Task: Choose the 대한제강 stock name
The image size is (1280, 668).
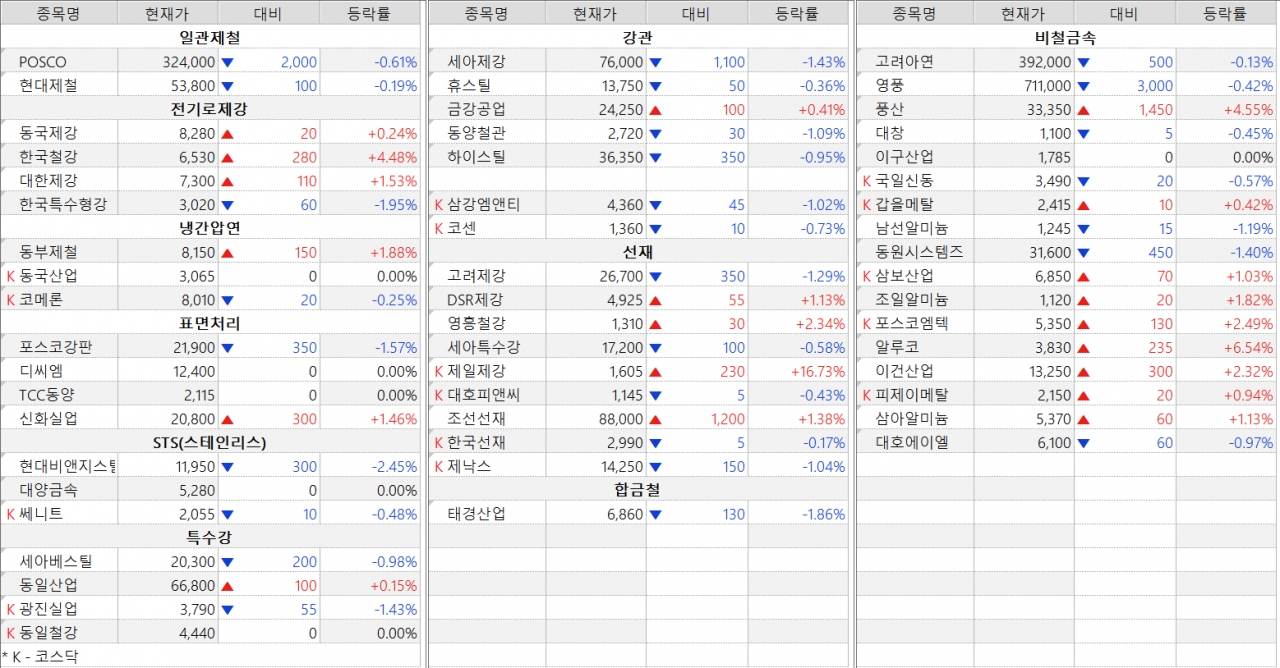Action: click(48, 181)
